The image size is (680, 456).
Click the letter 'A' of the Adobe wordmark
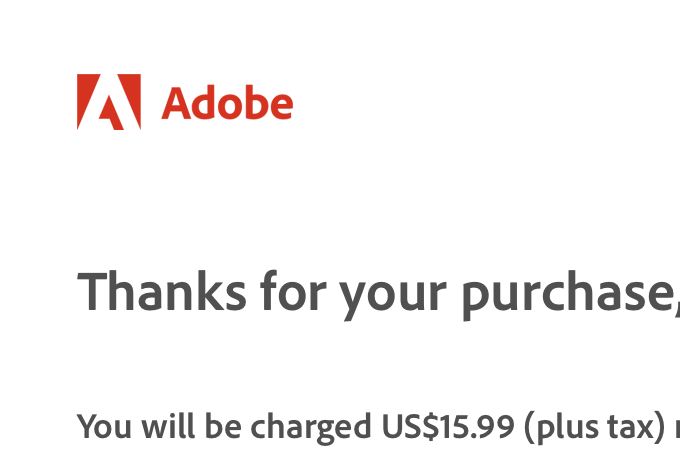coord(177,103)
